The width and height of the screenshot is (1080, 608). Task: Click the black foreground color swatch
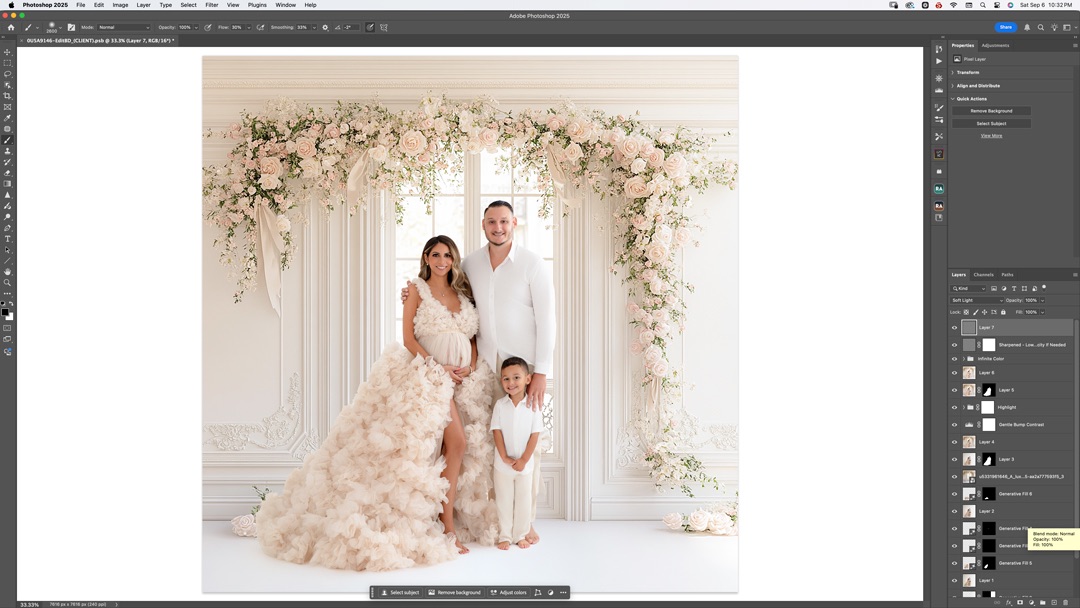pyautogui.click(x=6, y=313)
